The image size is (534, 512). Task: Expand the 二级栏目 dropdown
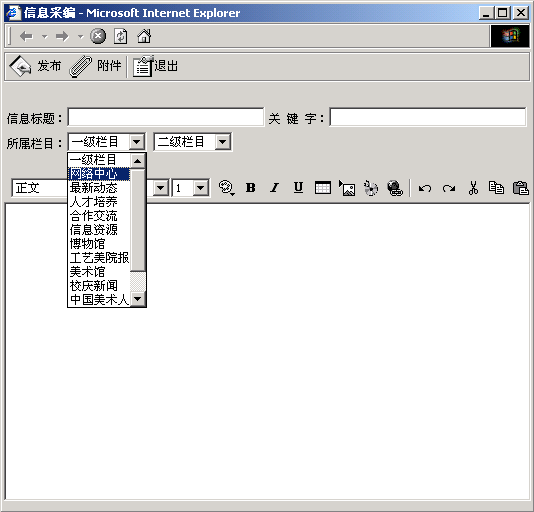tap(223, 142)
